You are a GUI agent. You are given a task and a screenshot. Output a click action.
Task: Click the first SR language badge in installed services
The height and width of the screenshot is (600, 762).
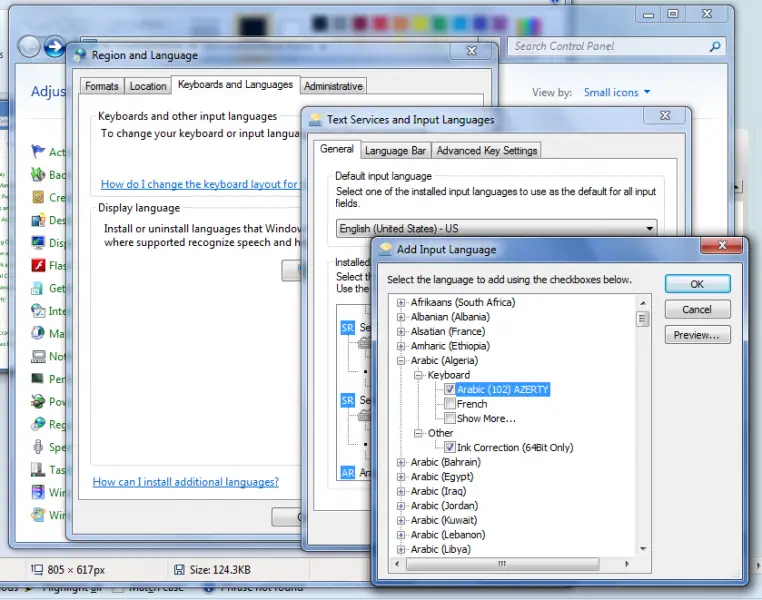click(x=347, y=328)
